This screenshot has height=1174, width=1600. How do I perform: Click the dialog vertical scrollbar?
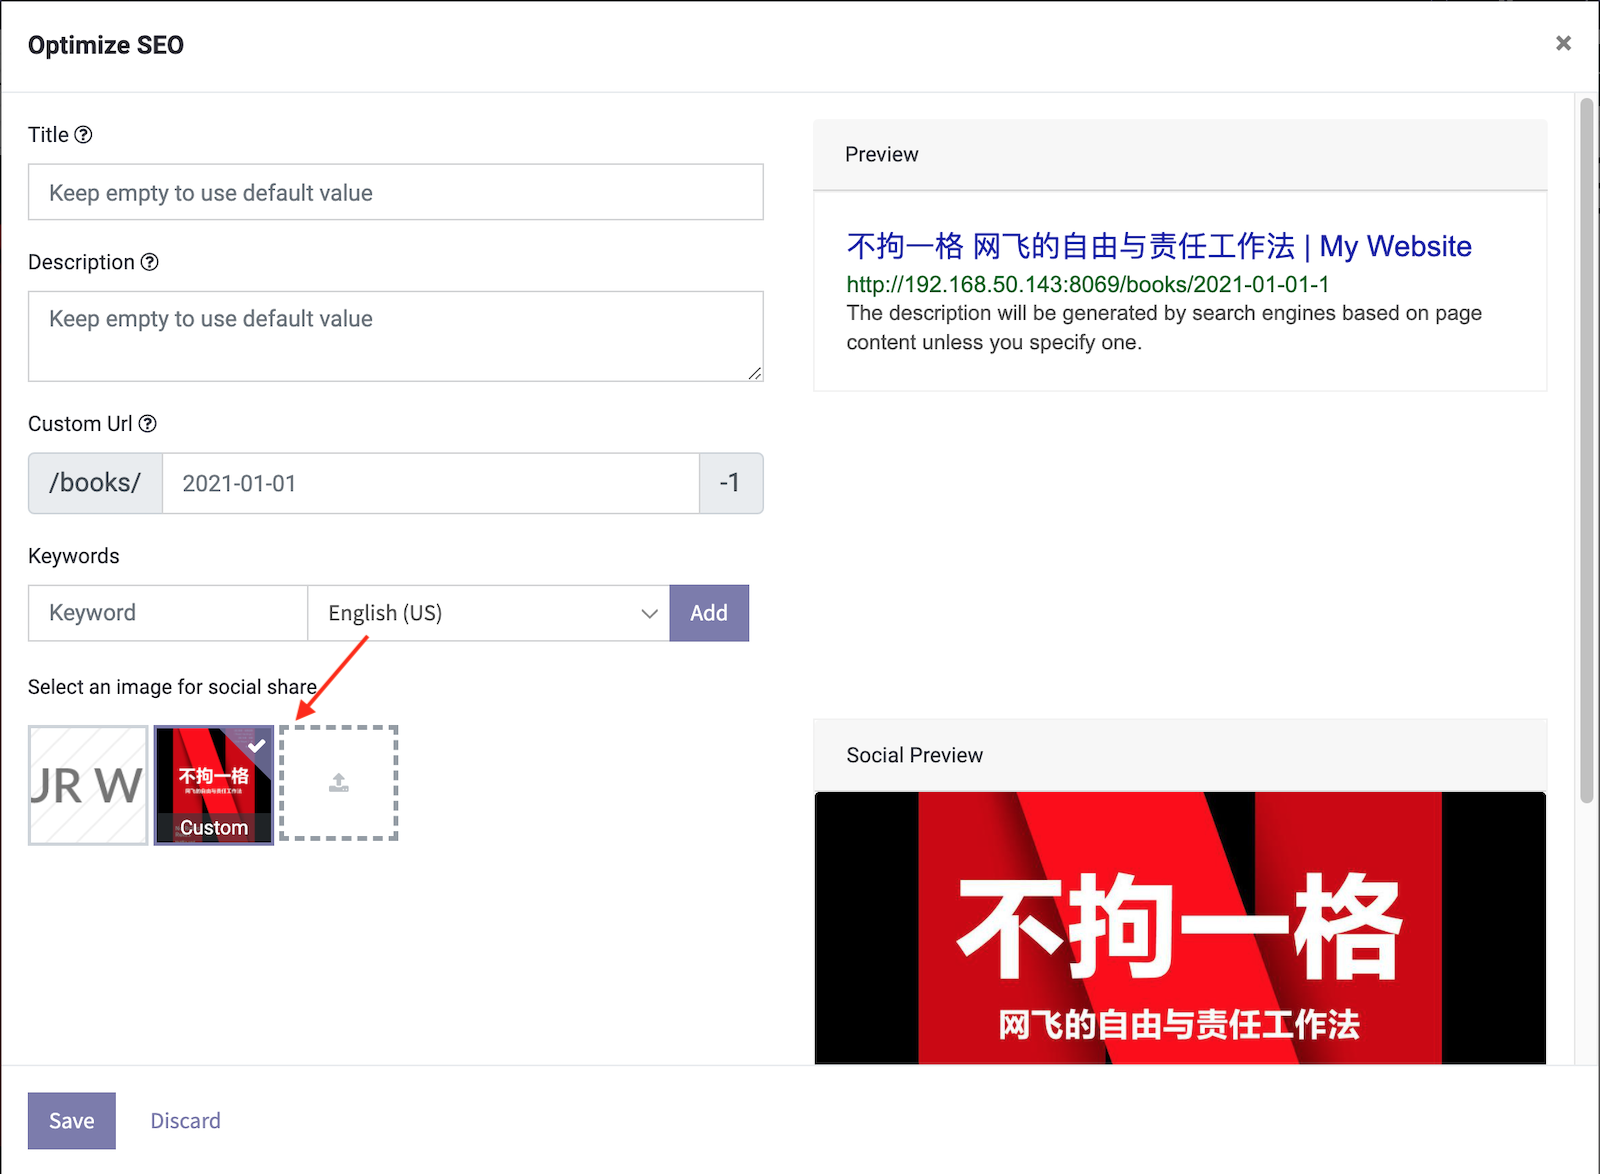(1587, 450)
